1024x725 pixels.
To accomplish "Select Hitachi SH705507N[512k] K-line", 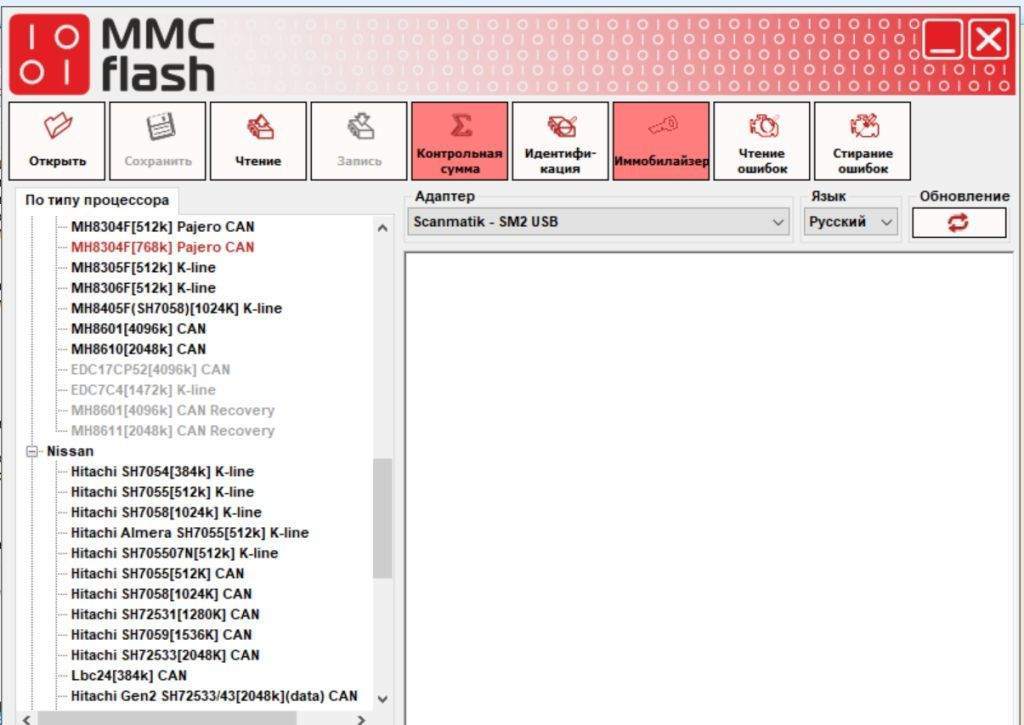I will tap(174, 553).
